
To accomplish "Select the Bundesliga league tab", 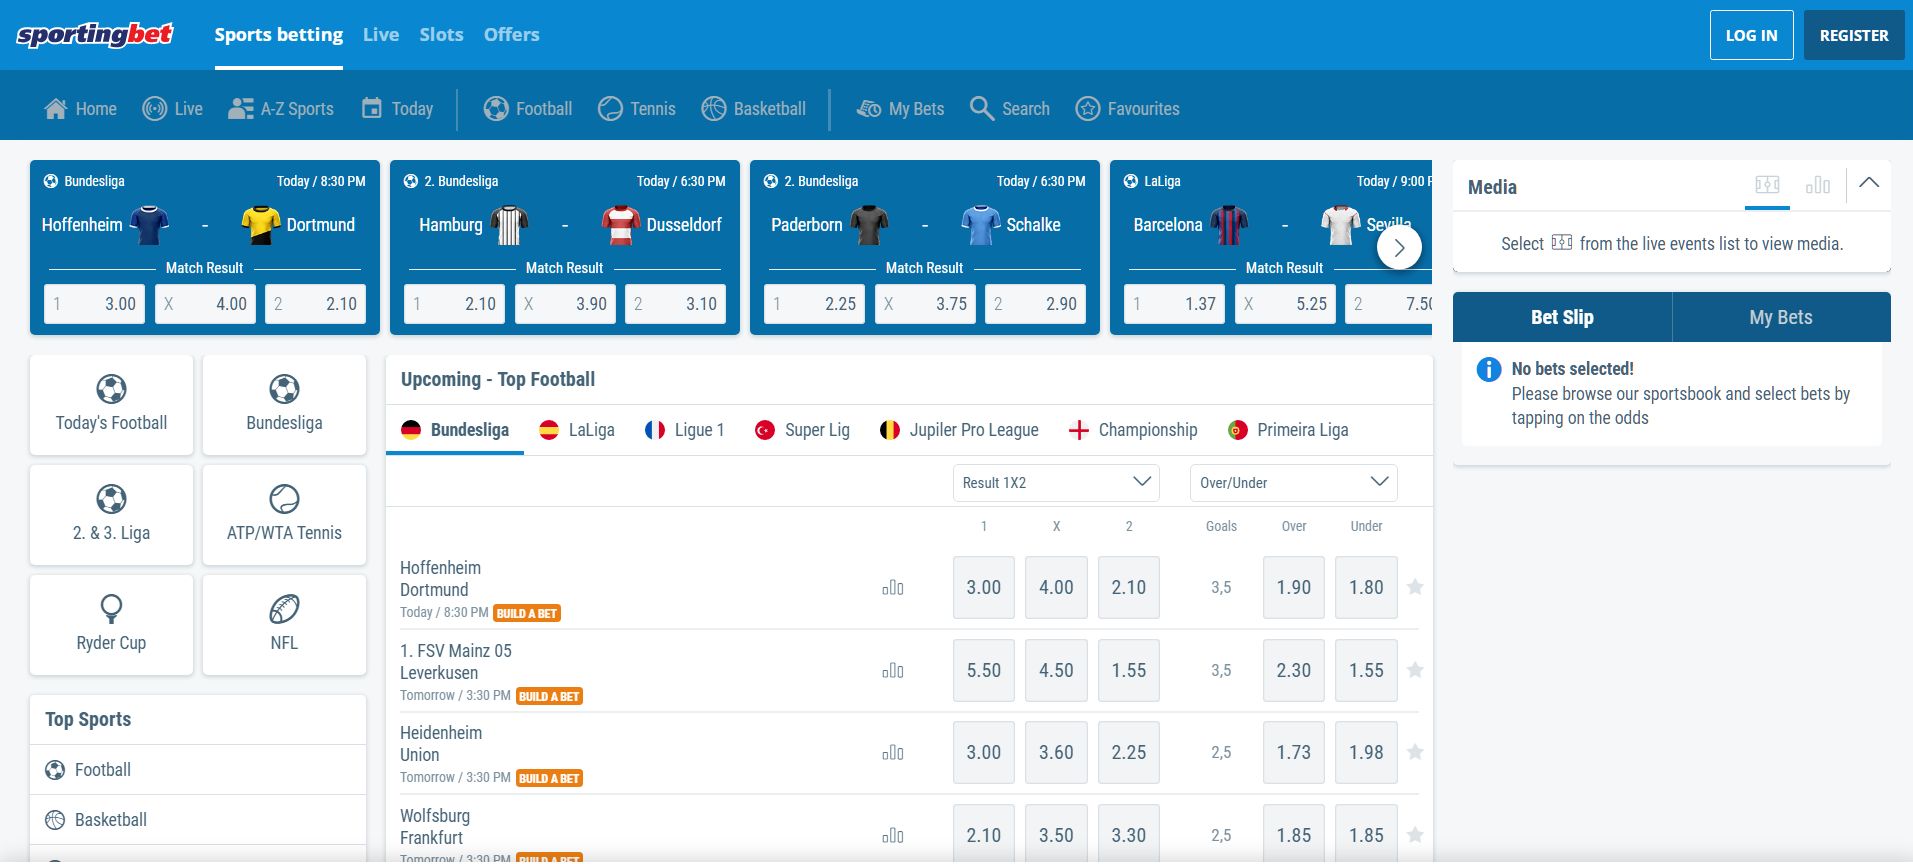I will 455,430.
